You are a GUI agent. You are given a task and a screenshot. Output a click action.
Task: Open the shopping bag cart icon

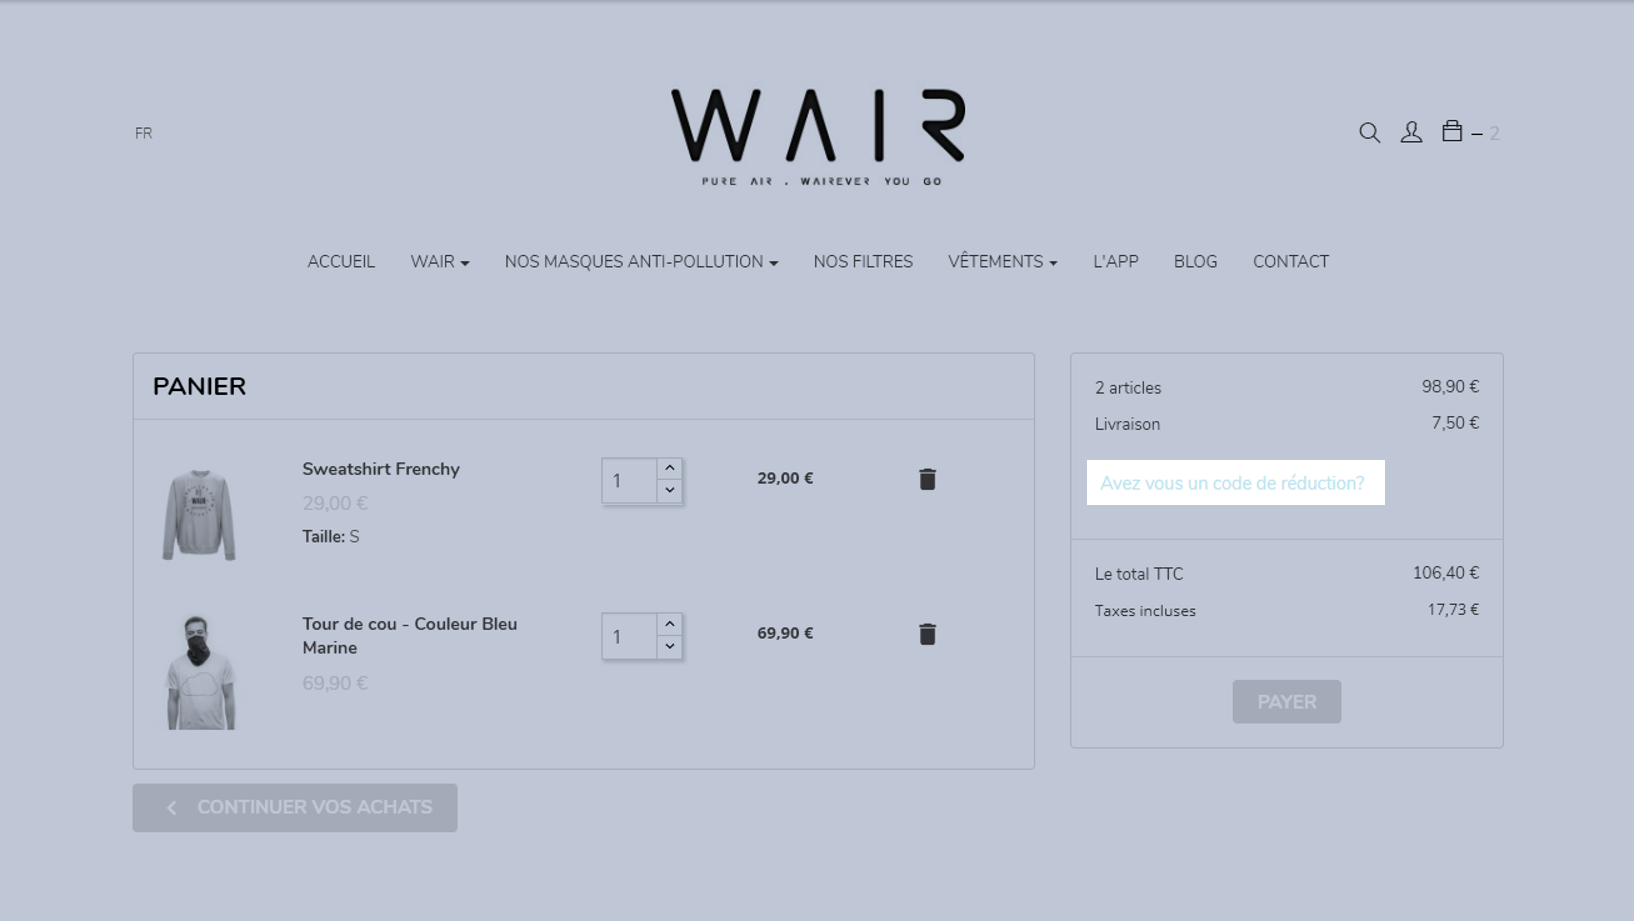point(1452,130)
